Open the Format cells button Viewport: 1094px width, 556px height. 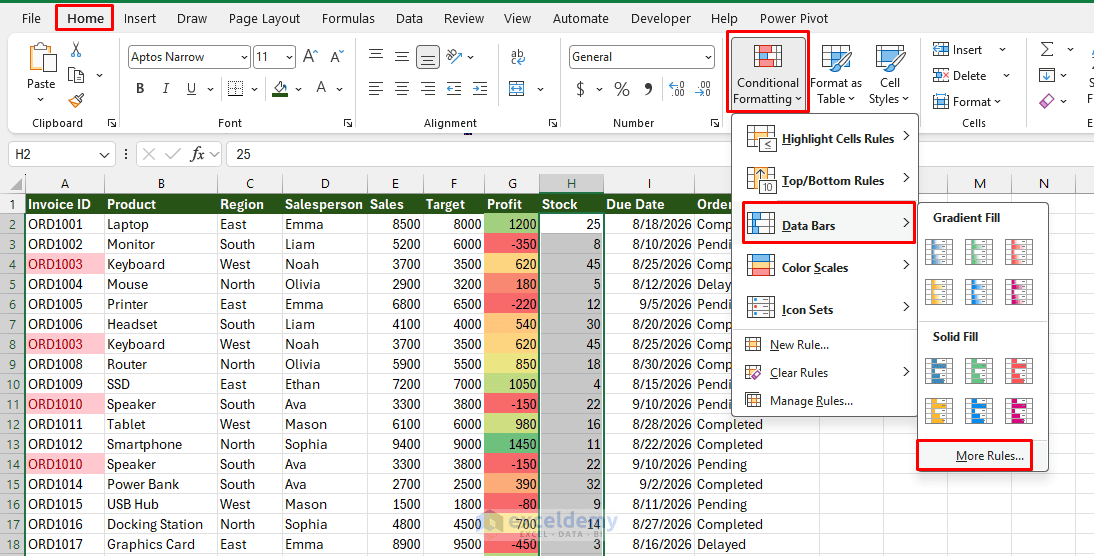click(x=966, y=101)
